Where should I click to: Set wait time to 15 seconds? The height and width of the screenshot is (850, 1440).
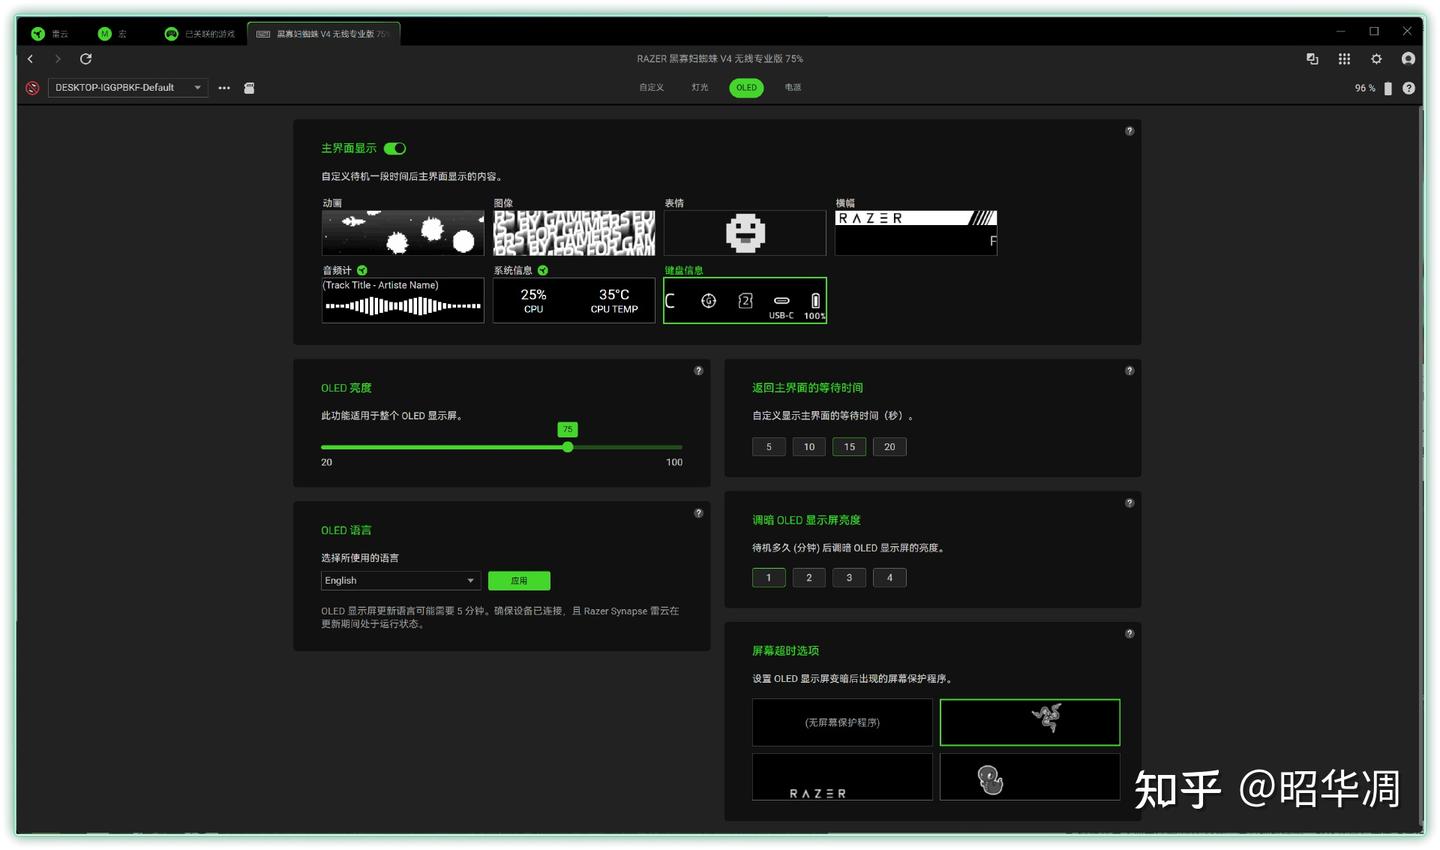click(849, 447)
